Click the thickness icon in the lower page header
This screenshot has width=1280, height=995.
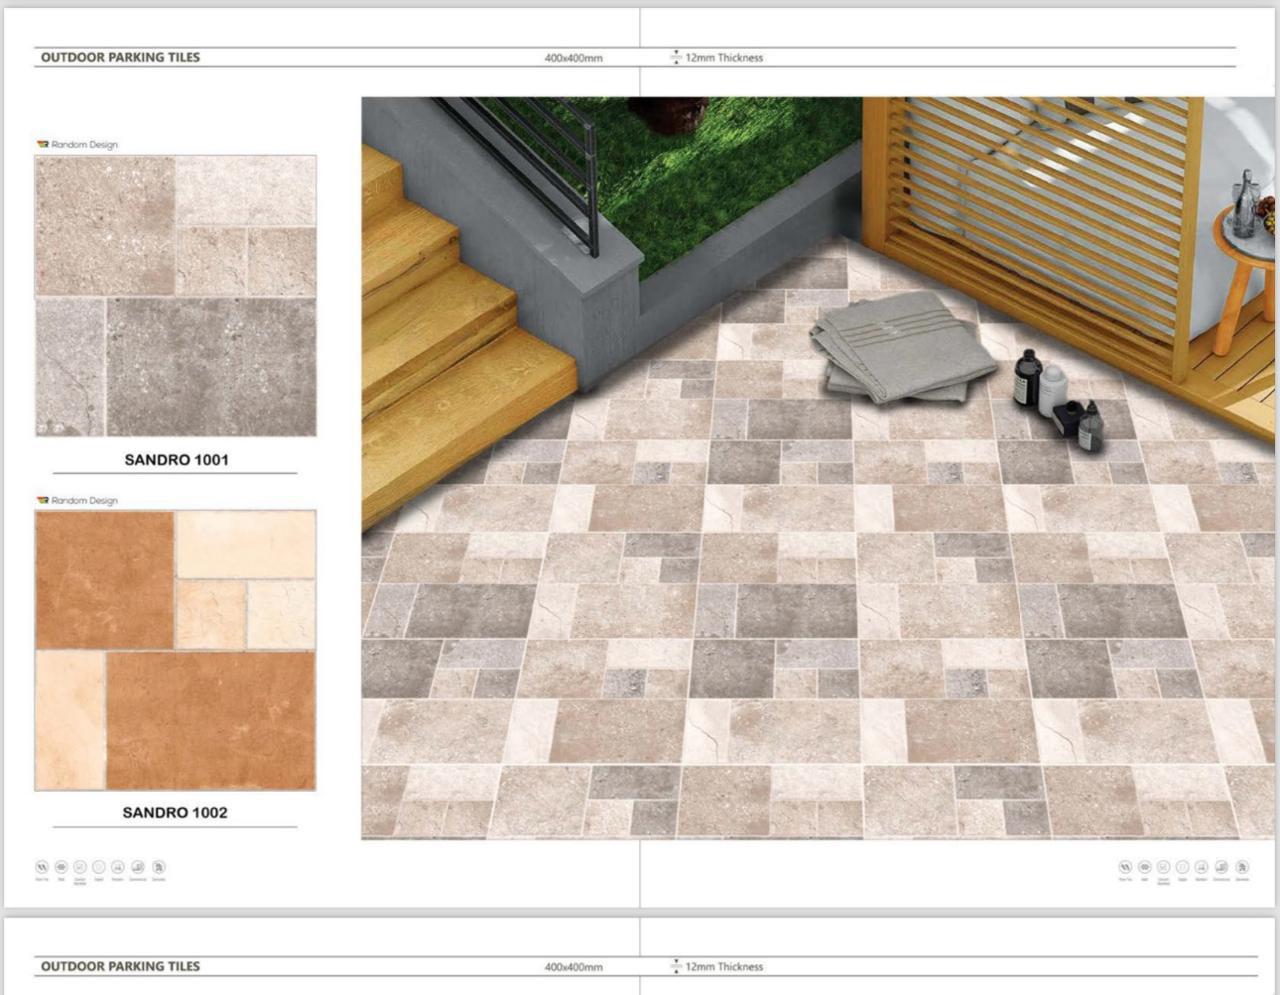click(676, 966)
